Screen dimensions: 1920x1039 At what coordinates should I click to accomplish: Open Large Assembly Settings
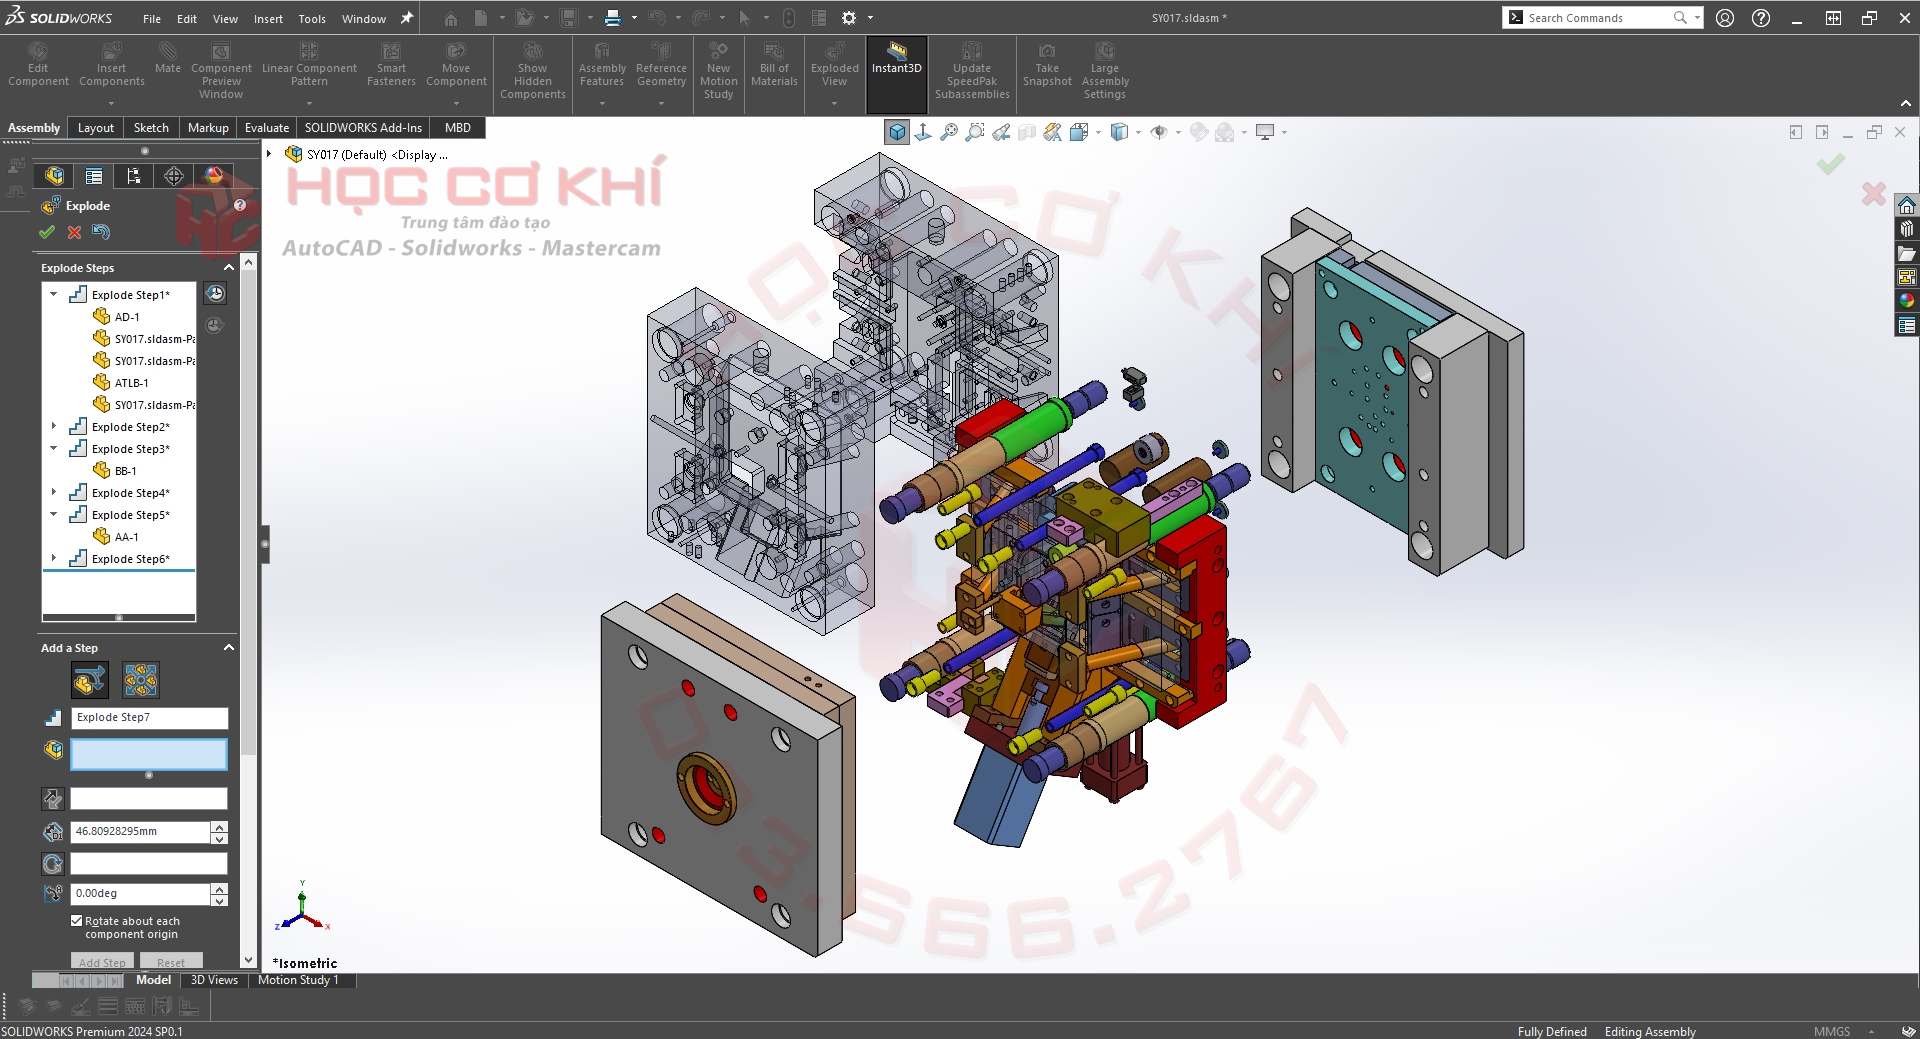point(1104,72)
